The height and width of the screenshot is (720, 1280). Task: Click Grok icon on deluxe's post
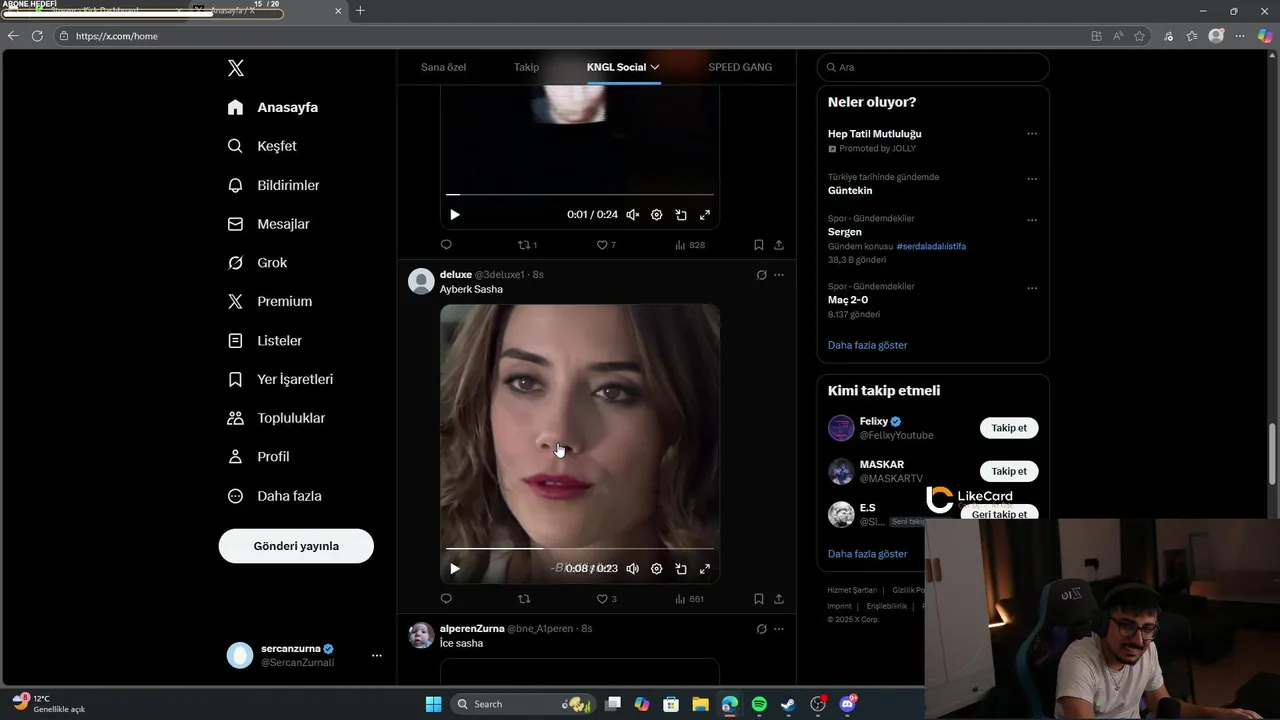coord(761,275)
